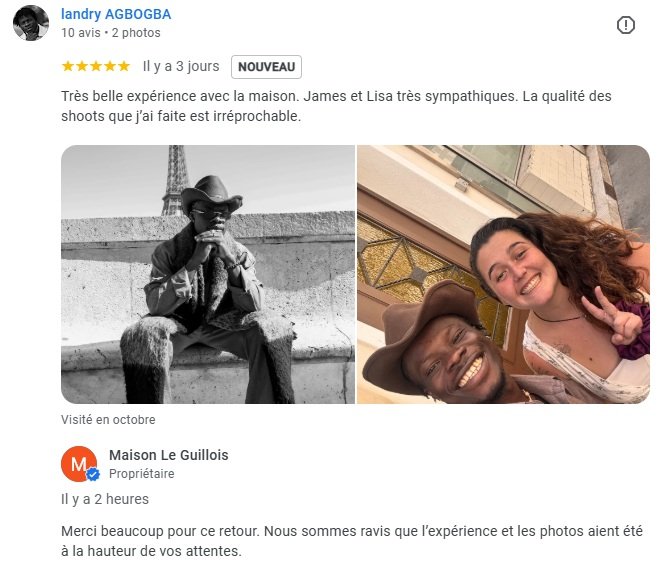Click the Eiffel Tower in left photo
This screenshot has height=568, width=667.
tap(175, 180)
